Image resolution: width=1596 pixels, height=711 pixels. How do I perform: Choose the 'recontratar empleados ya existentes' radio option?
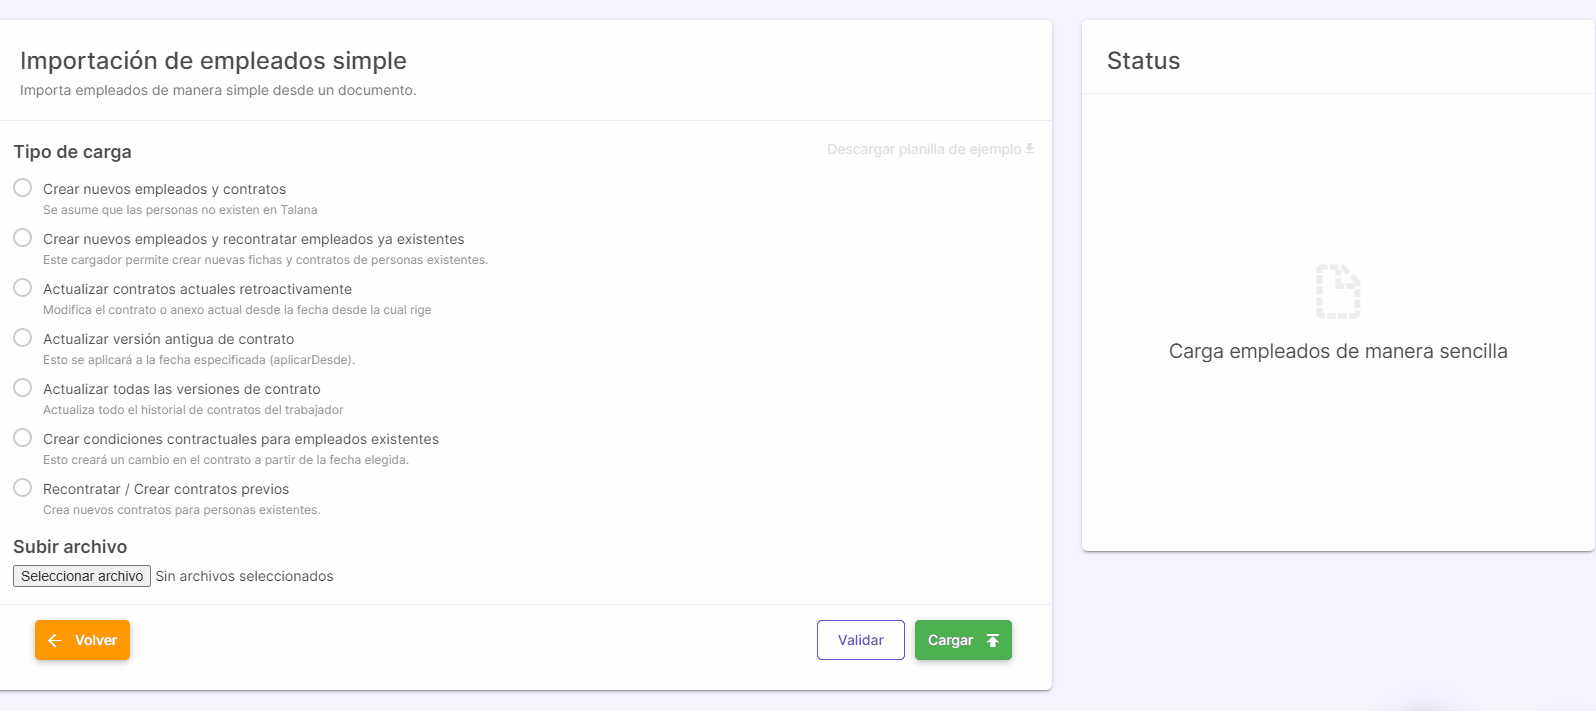coord(23,238)
